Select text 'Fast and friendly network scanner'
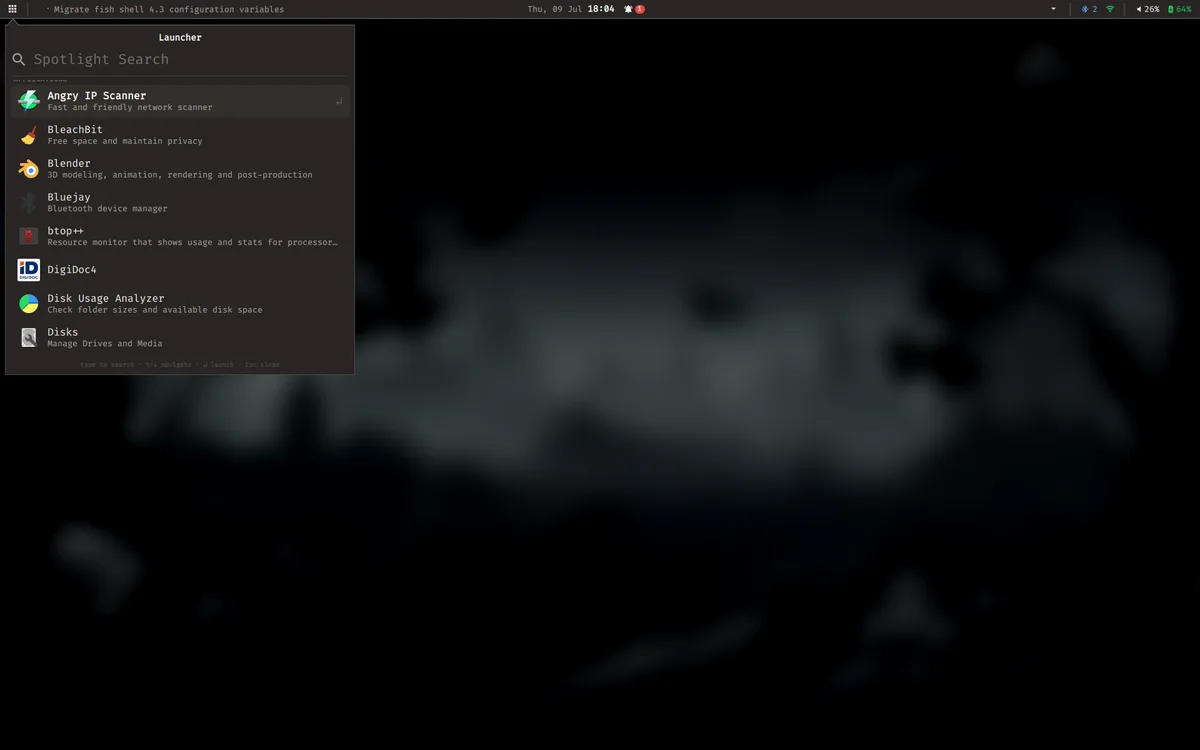Image resolution: width=1200 pixels, height=750 pixels. coord(130,108)
